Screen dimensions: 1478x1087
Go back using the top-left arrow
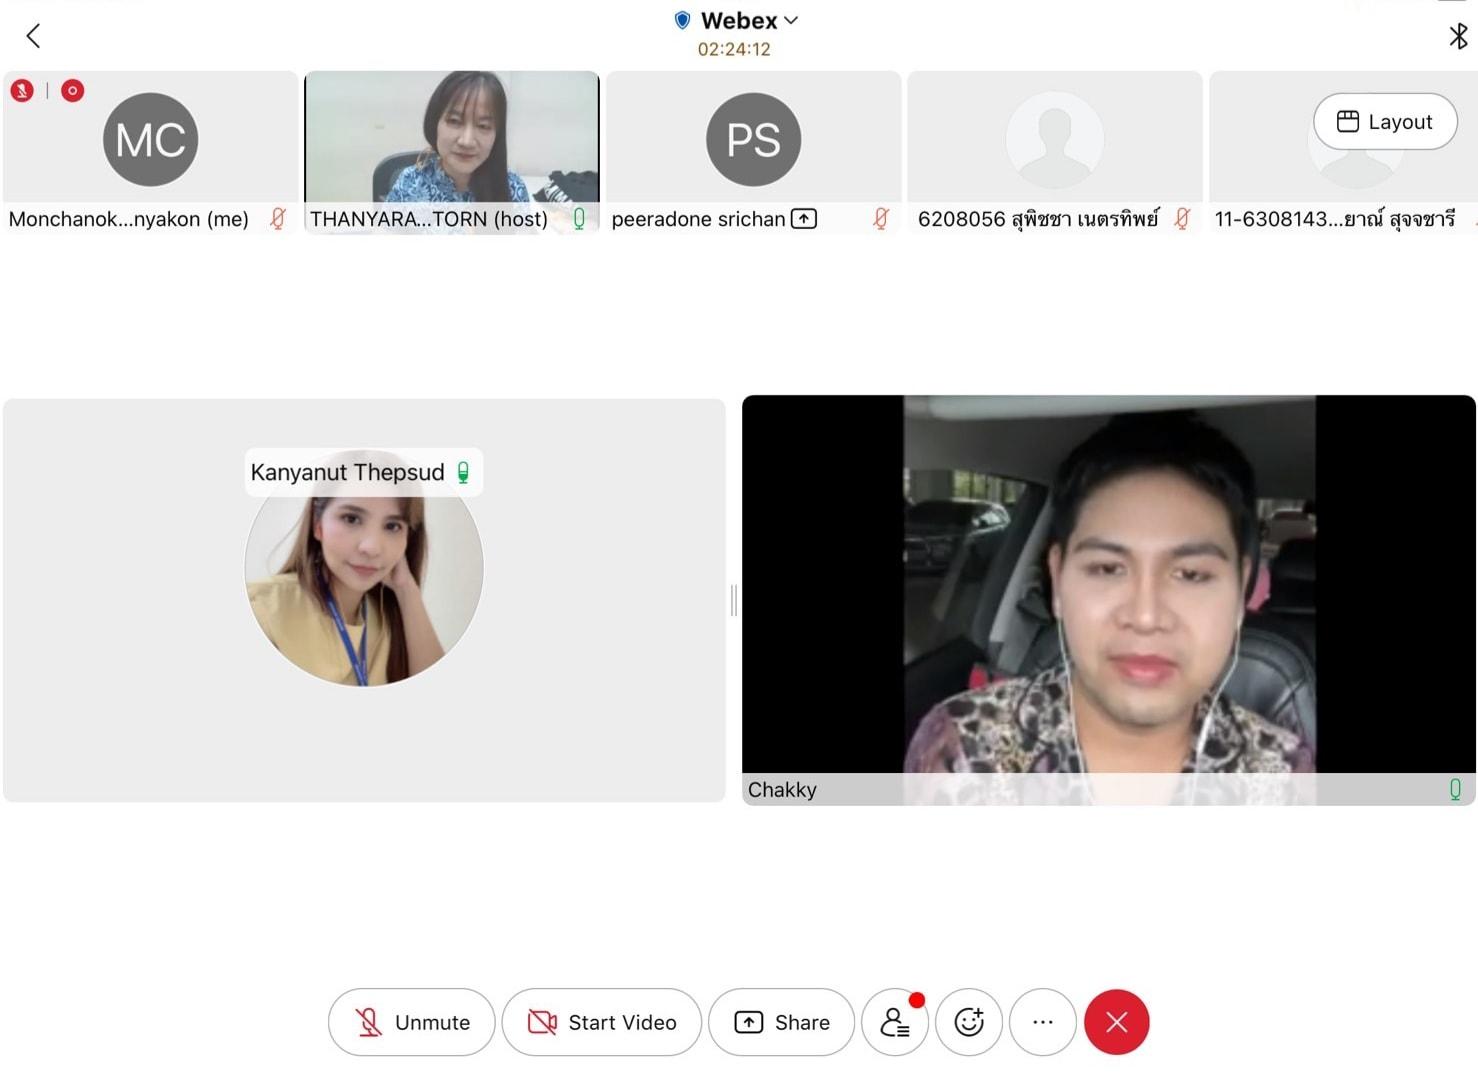point(33,37)
